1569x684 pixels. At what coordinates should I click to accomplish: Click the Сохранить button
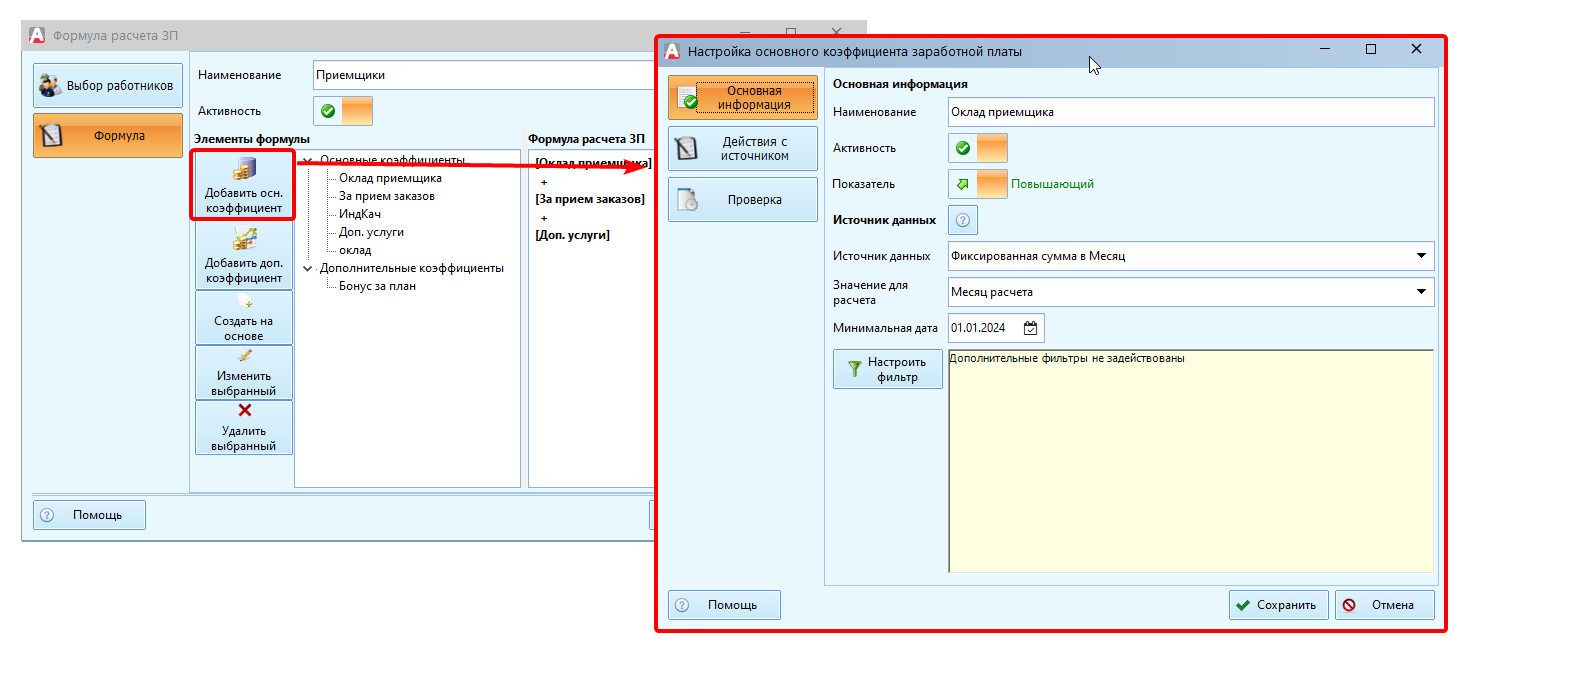click(1278, 605)
